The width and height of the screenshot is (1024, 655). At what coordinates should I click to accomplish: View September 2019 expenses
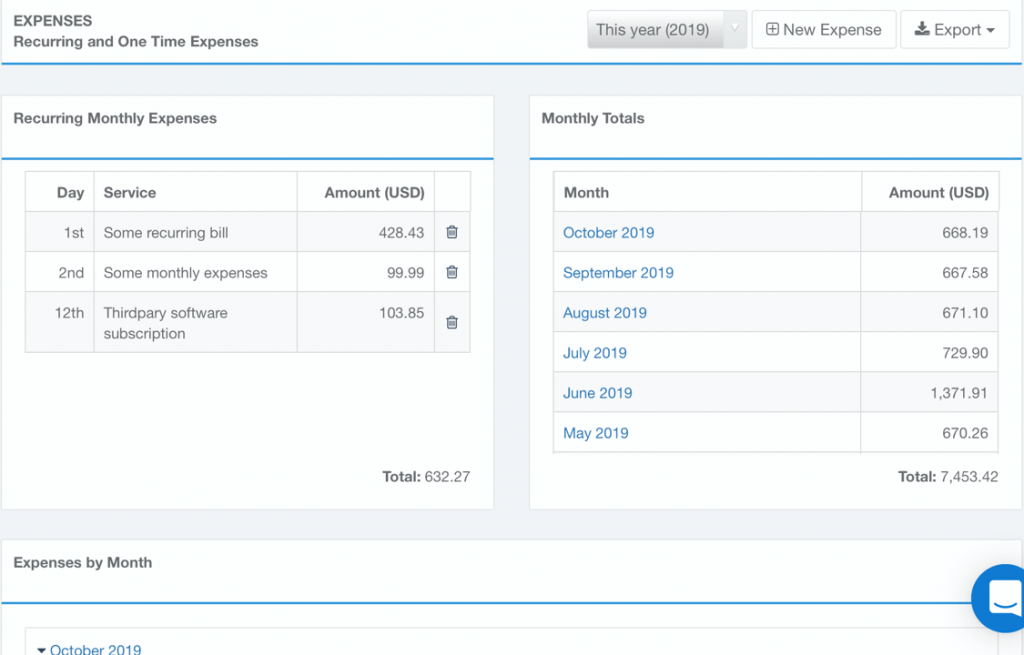tap(618, 271)
